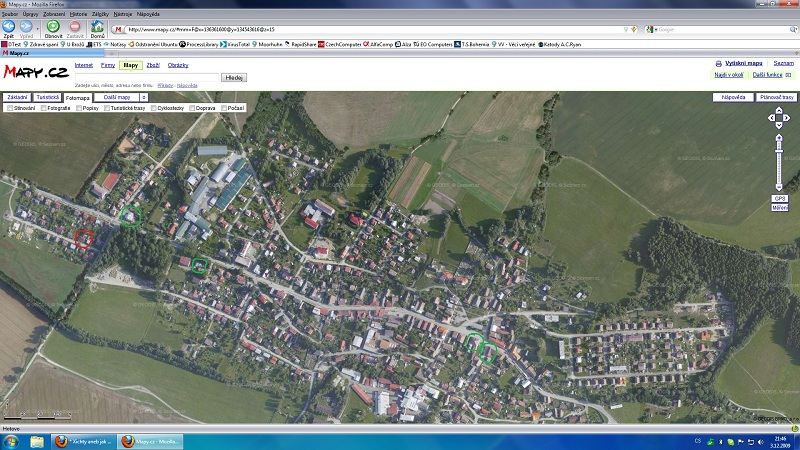Open the Soubor menu

(x=10, y=14)
